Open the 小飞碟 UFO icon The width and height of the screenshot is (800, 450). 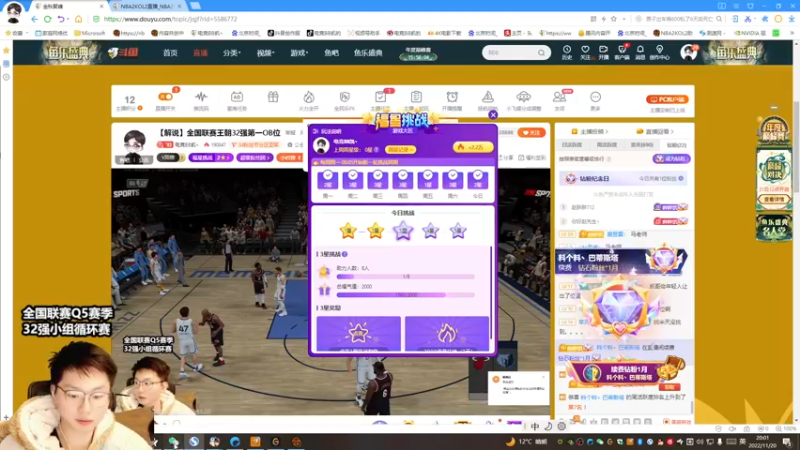pos(523,99)
